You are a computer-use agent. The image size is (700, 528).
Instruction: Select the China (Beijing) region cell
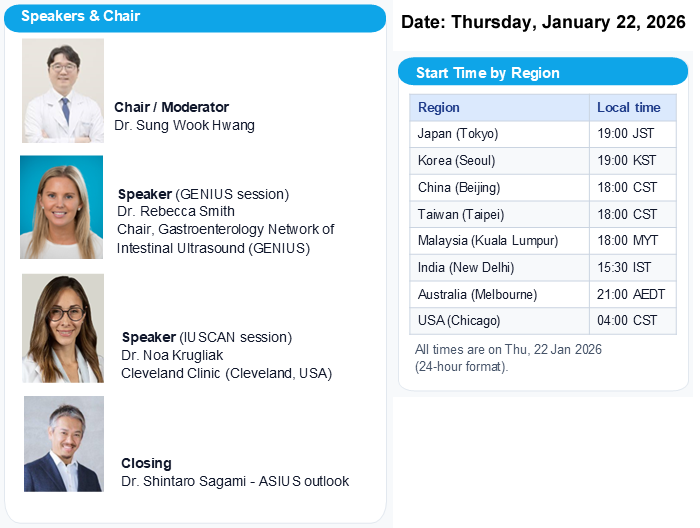pos(458,188)
